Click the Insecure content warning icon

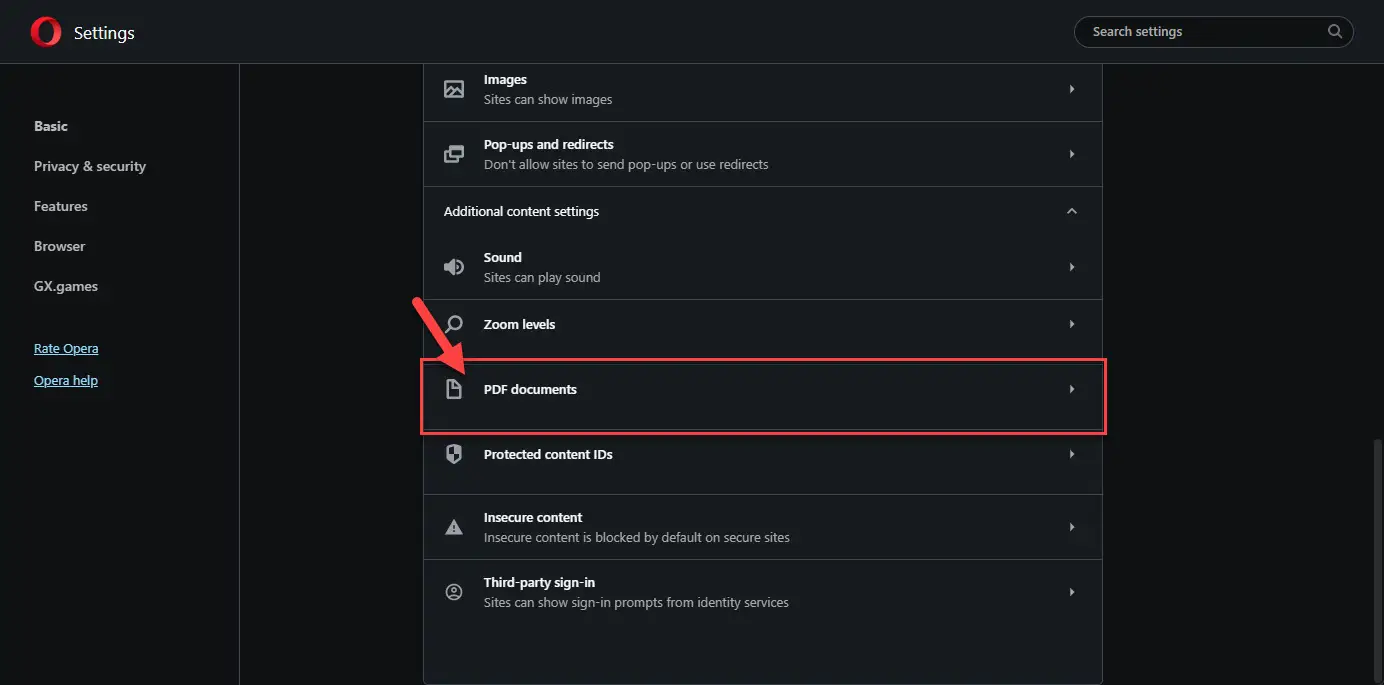[454, 527]
